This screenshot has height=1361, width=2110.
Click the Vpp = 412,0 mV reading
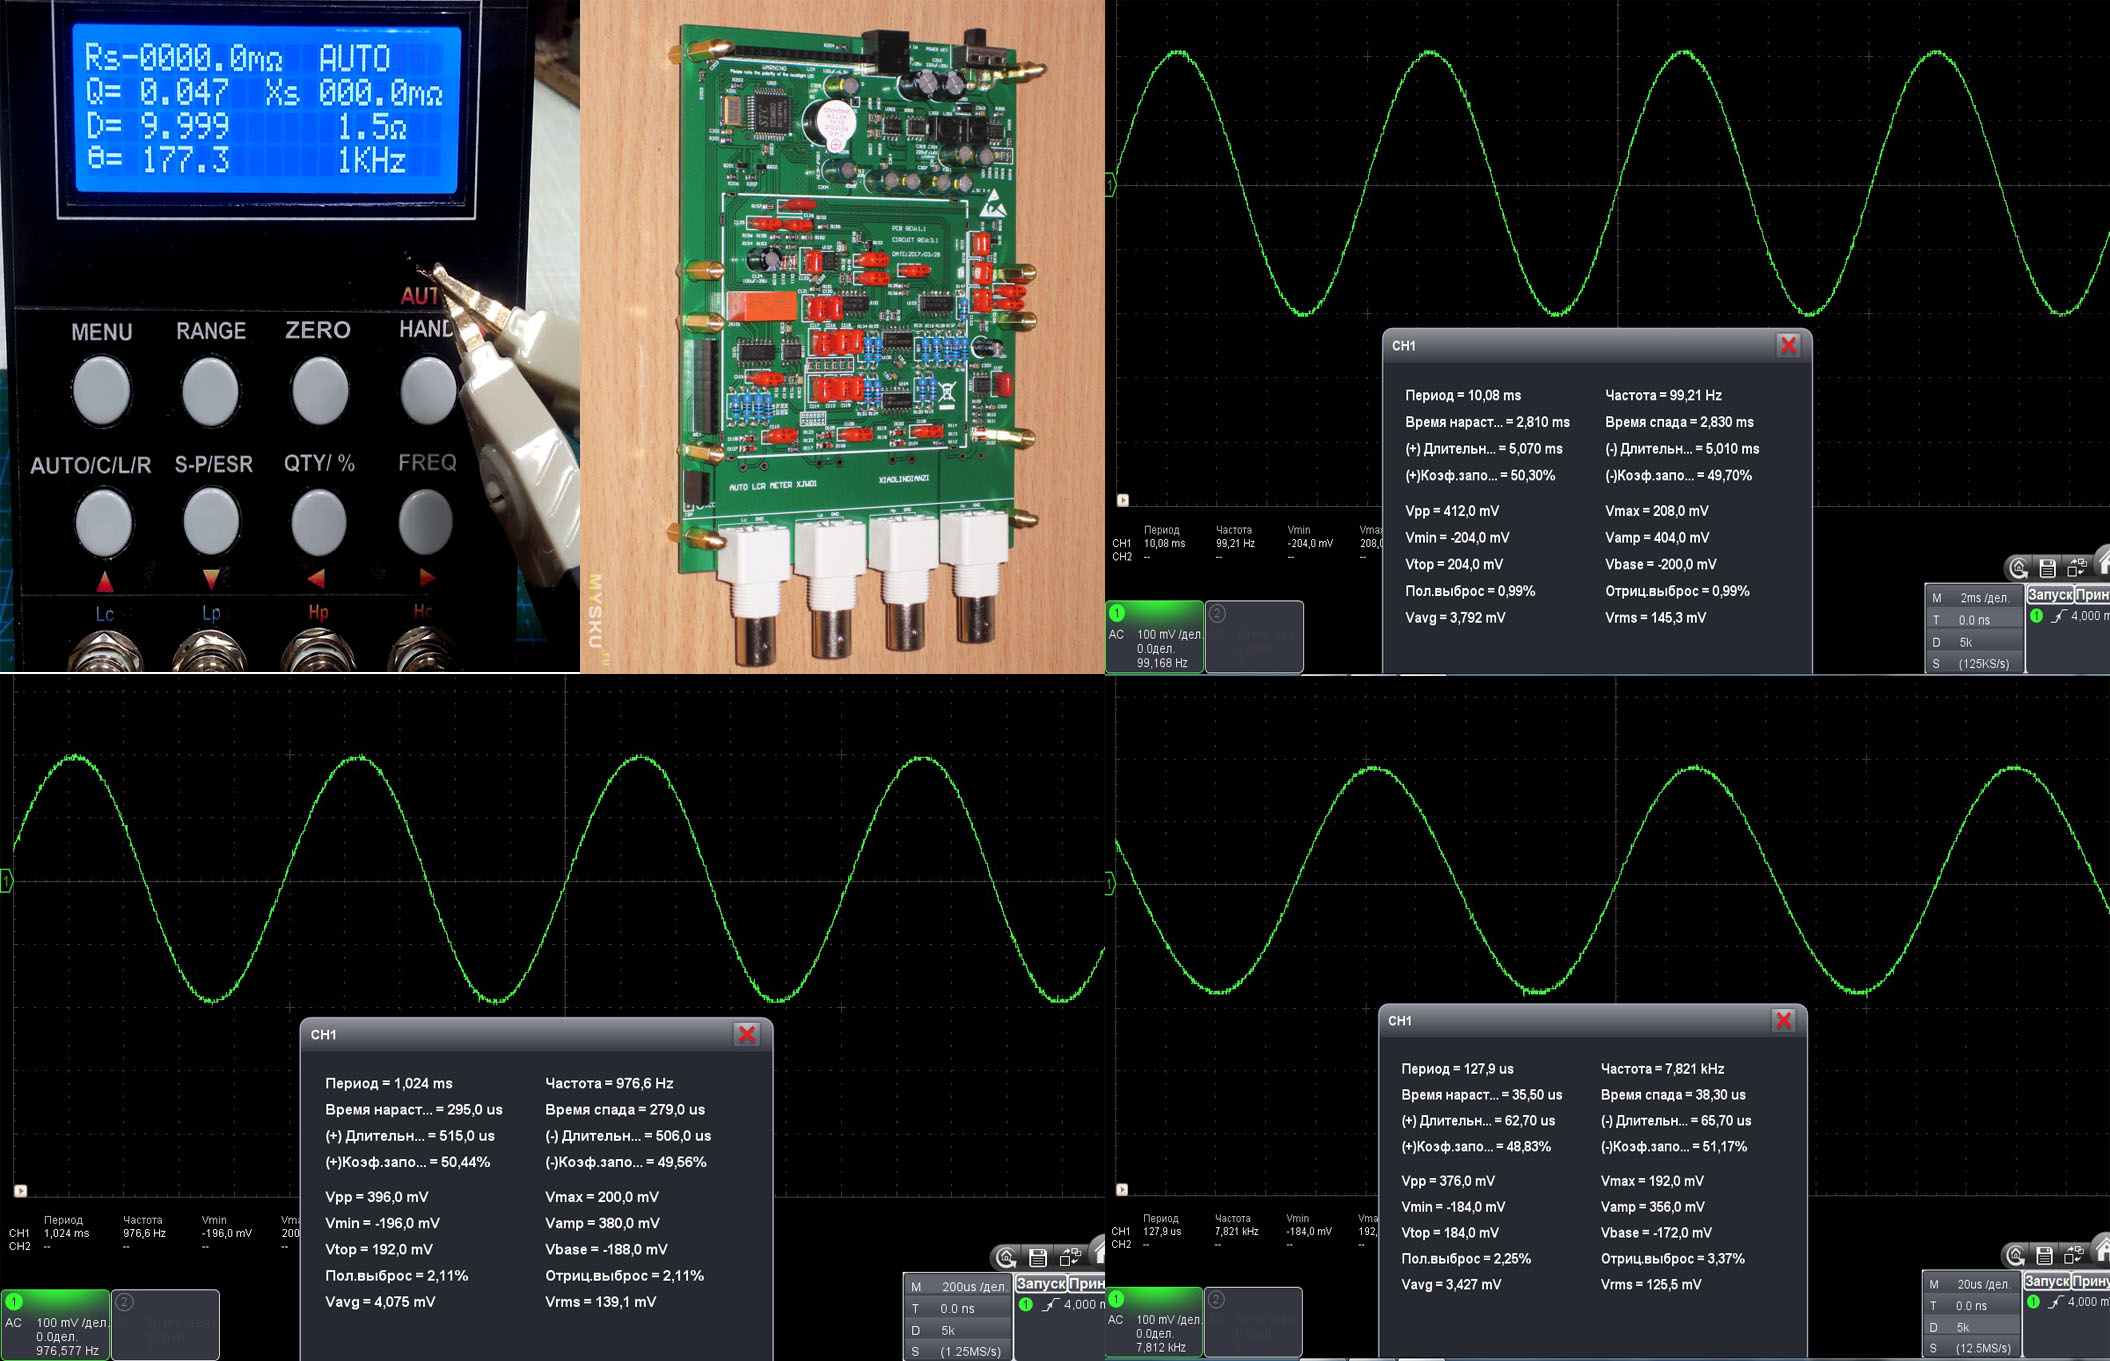coord(1452,511)
